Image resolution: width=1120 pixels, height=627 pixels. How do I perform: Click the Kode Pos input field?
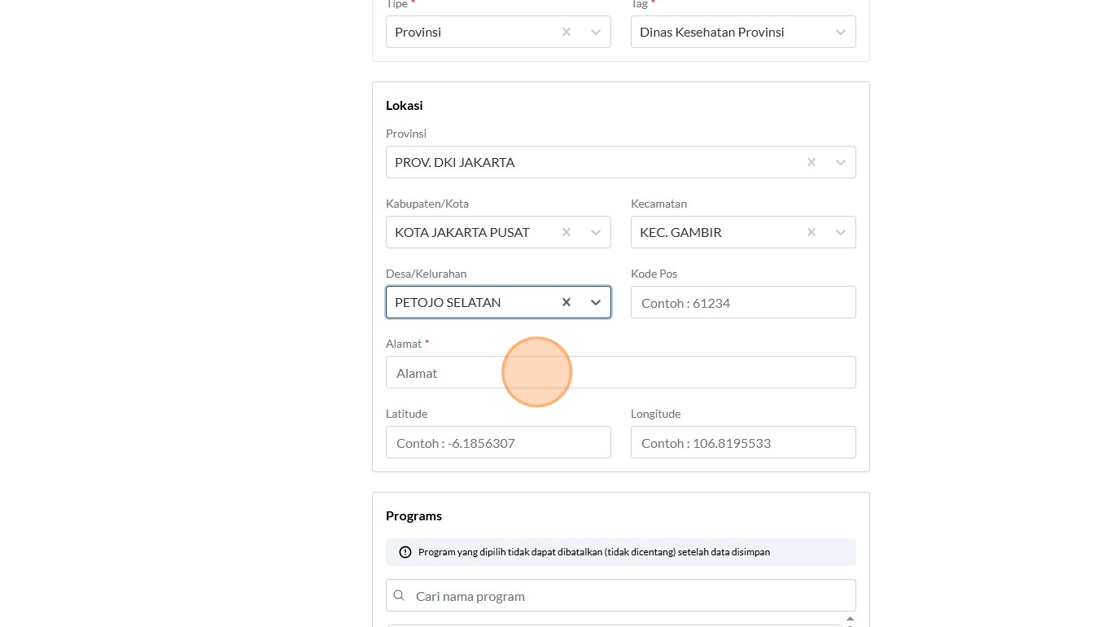pyautogui.click(x=743, y=303)
